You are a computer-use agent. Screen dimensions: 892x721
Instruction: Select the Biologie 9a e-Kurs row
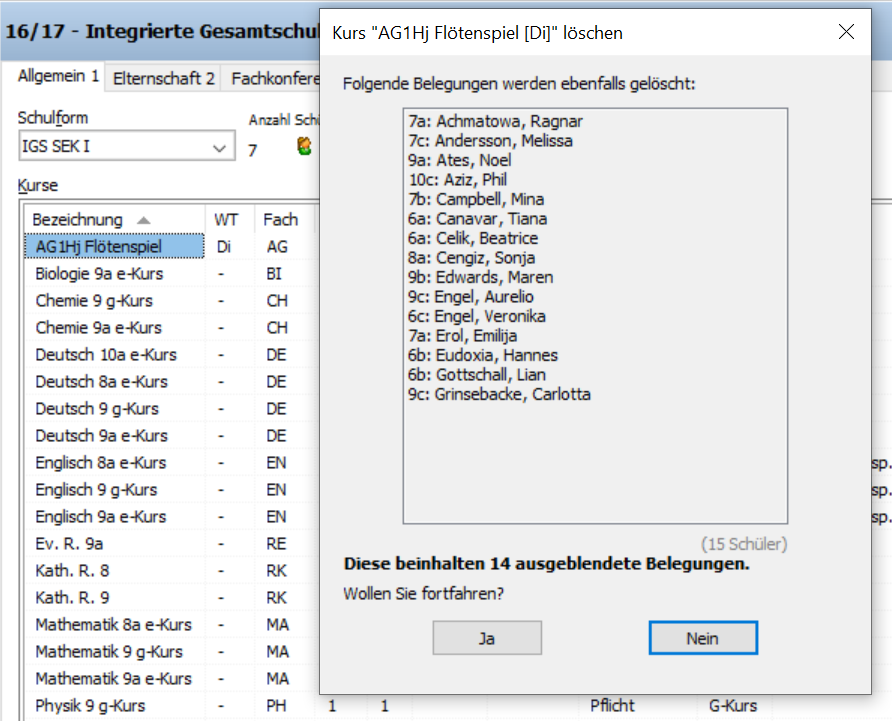(99, 273)
